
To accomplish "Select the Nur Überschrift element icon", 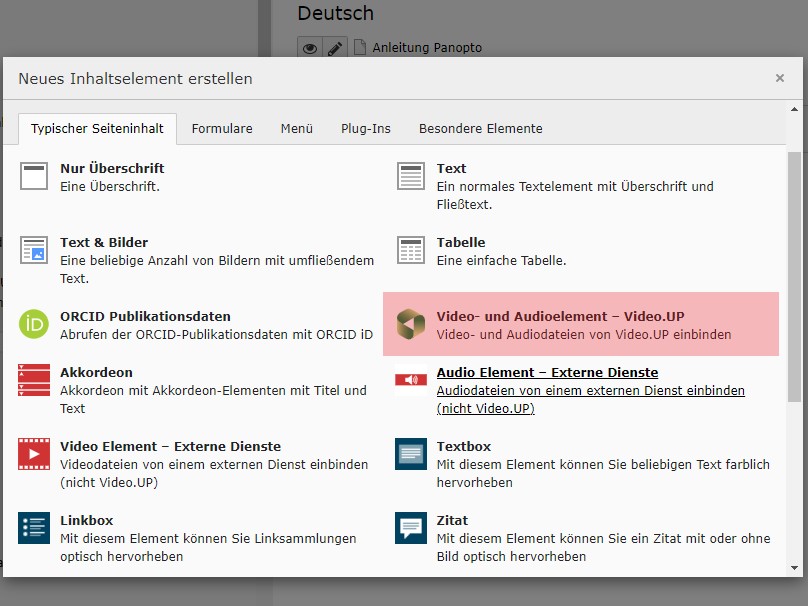I will pos(34,176).
